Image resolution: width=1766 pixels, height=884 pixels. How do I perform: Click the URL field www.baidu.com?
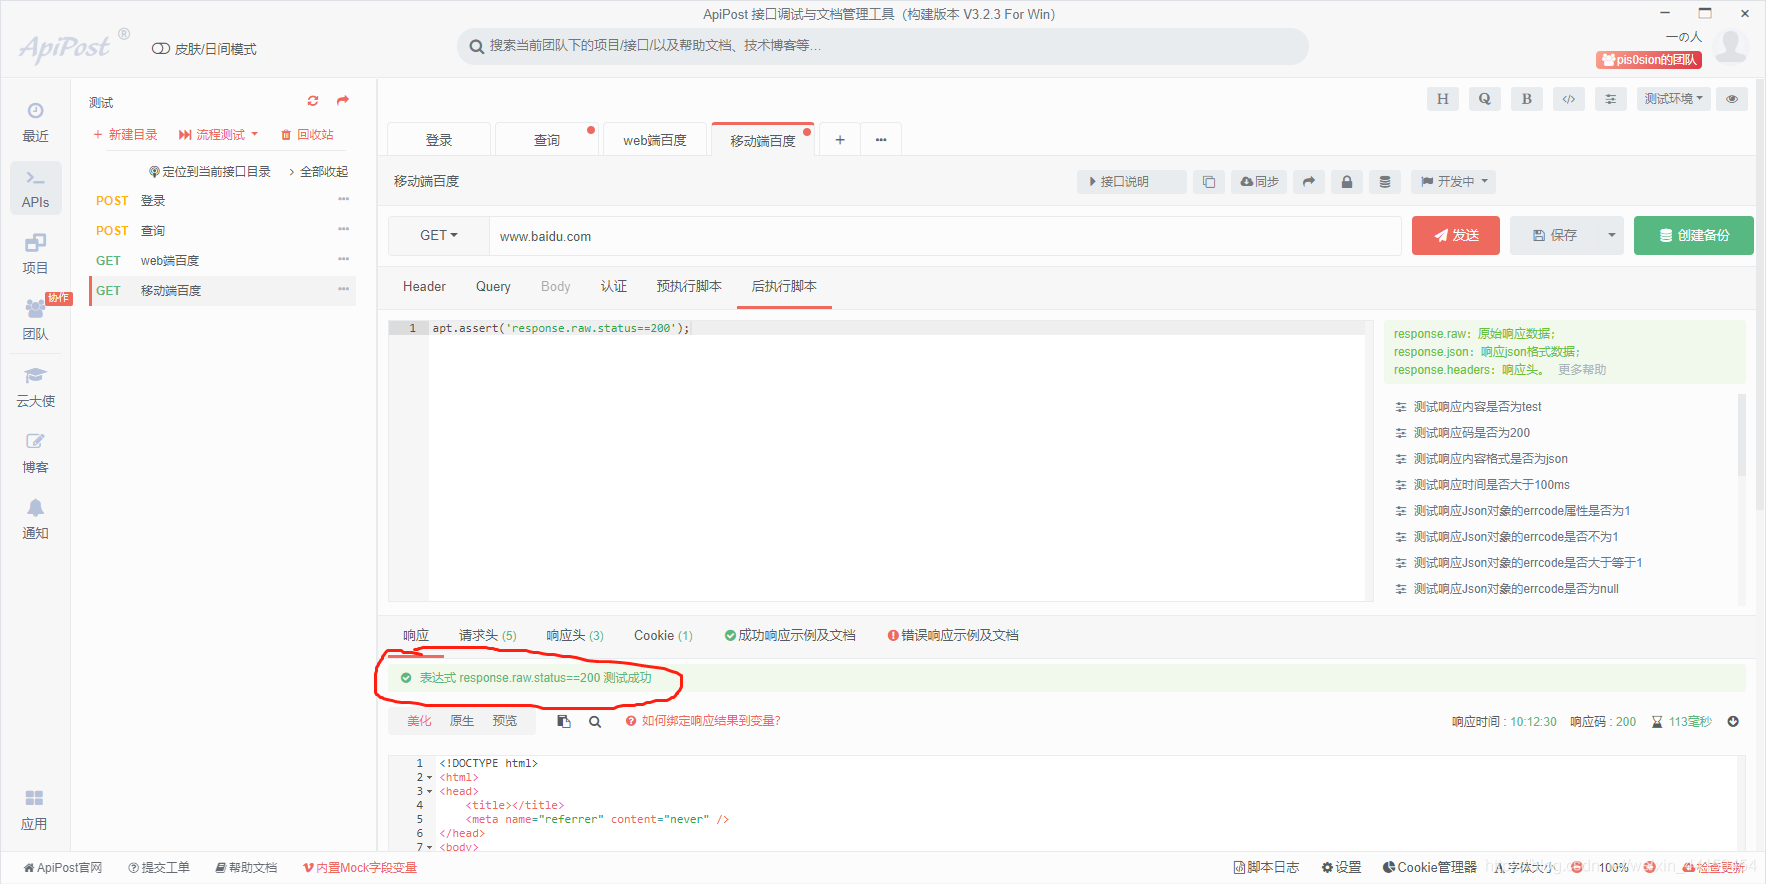pyautogui.click(x=945, y=236)
